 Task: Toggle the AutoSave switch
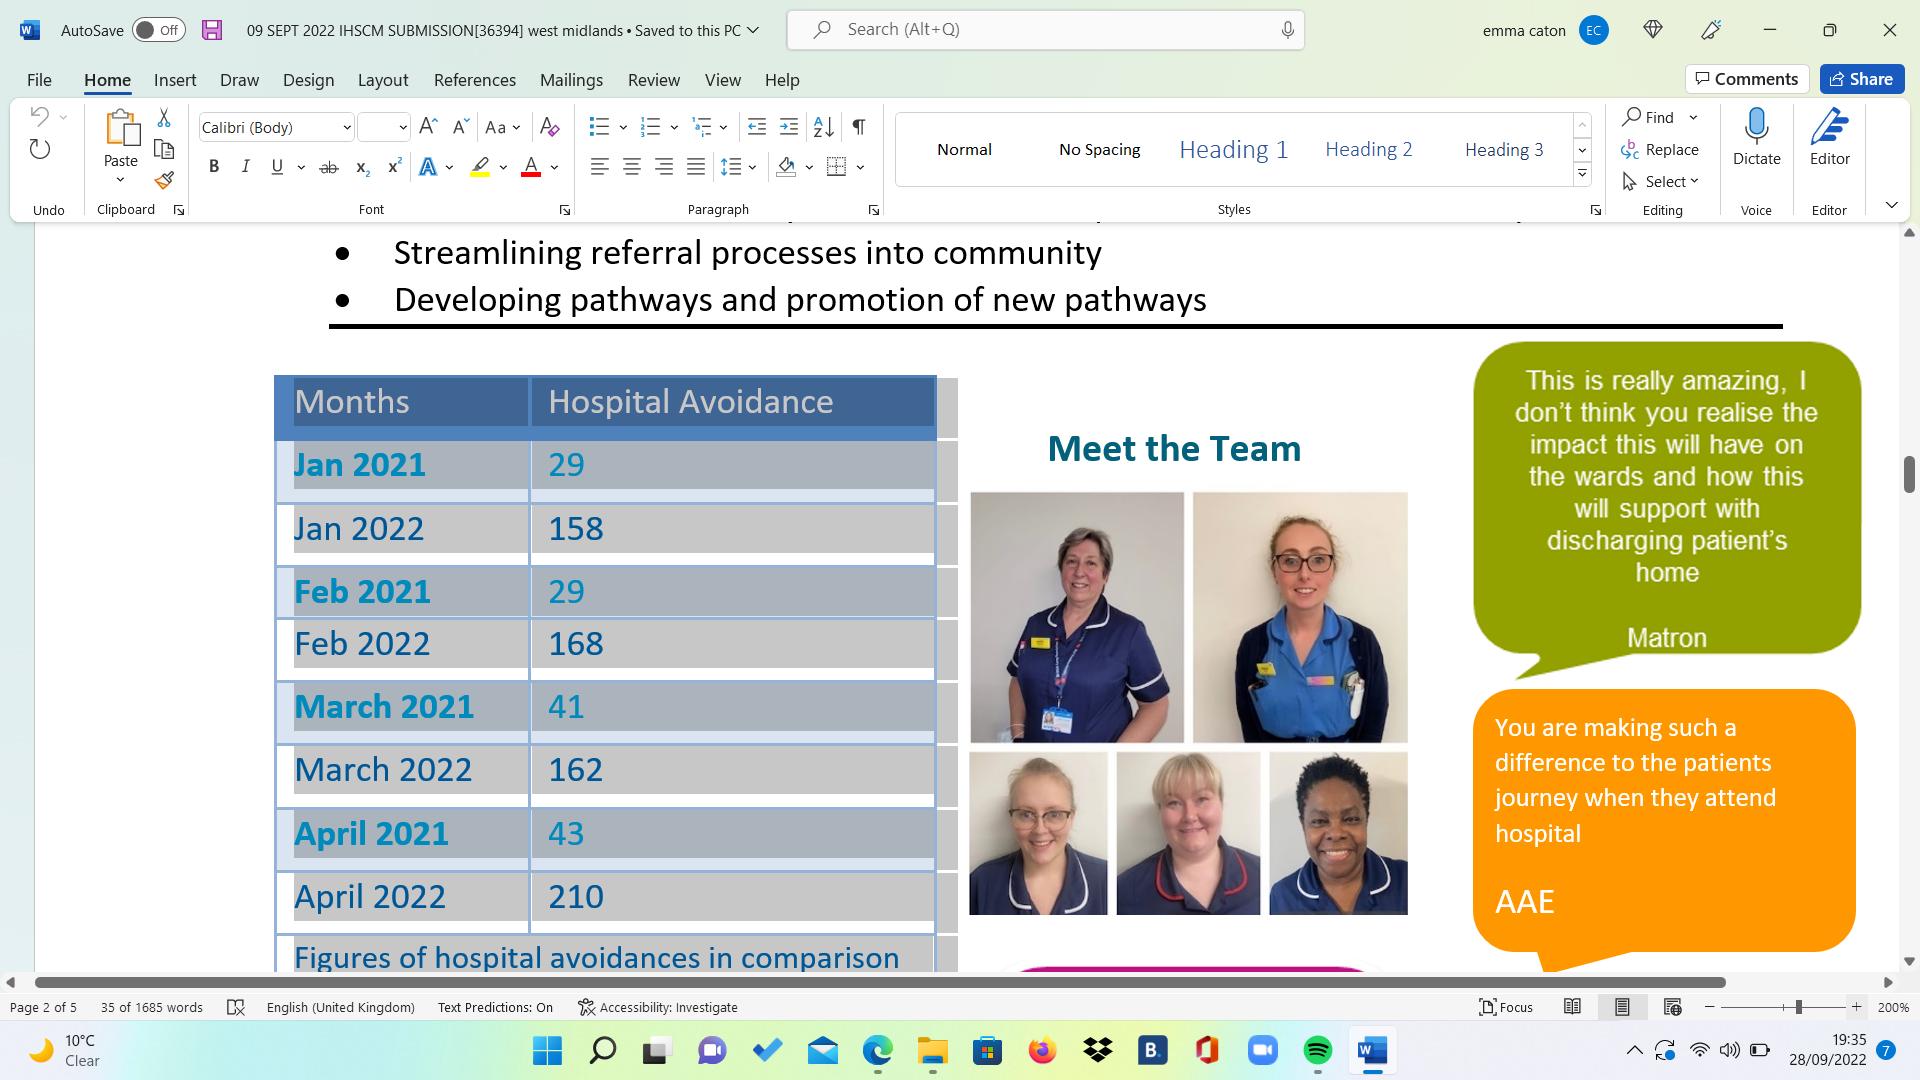158,30
